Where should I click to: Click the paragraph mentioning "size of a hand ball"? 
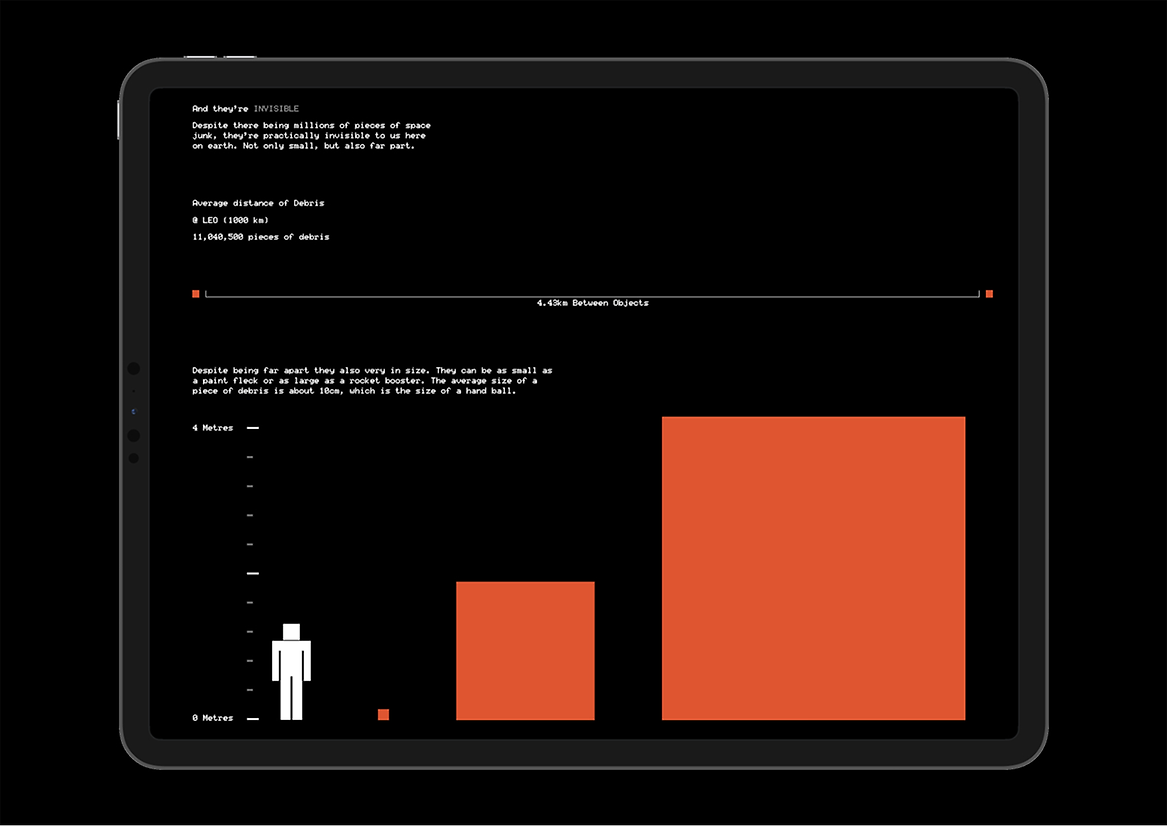coord(372,380)
